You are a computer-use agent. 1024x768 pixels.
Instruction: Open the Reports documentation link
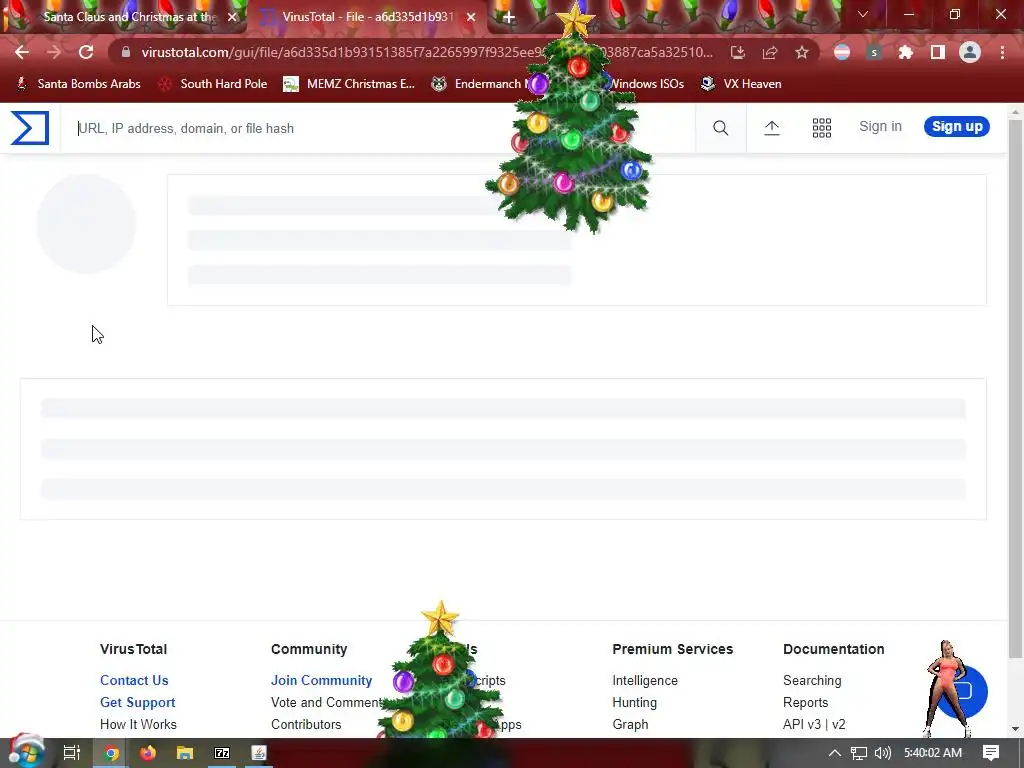tap(805, 703)
